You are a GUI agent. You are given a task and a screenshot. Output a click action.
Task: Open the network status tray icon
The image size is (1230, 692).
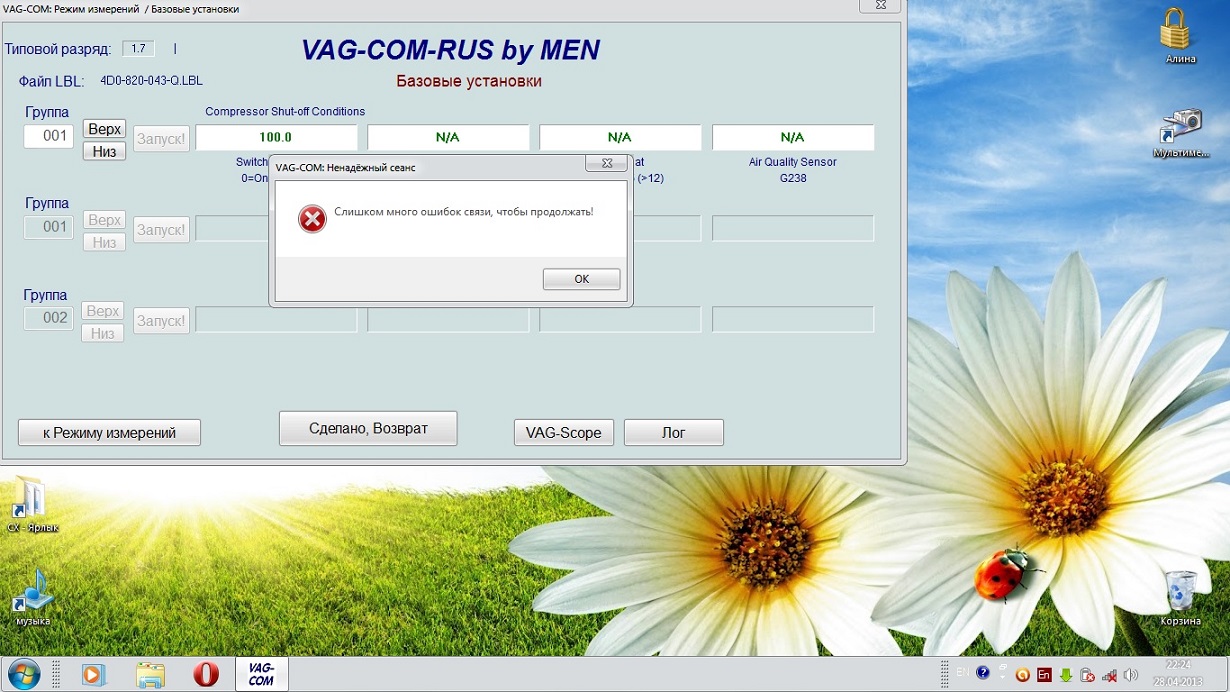click(1110, 674)
